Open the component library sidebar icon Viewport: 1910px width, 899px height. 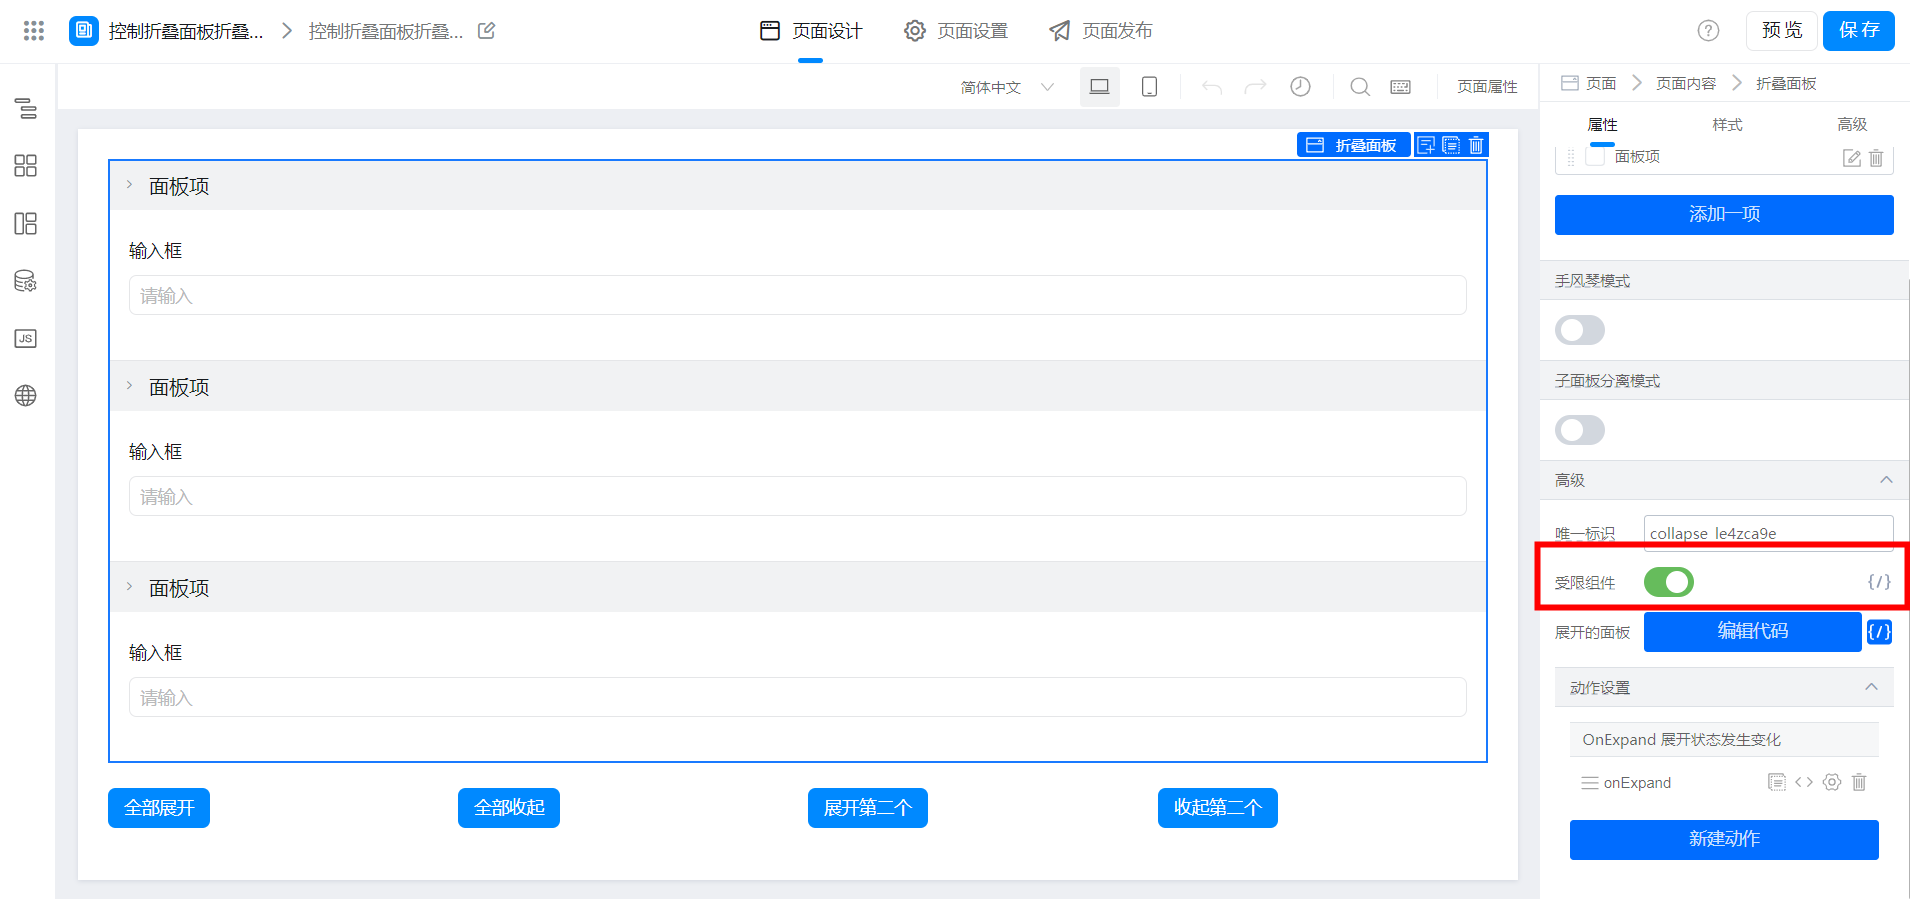point(26,165)
